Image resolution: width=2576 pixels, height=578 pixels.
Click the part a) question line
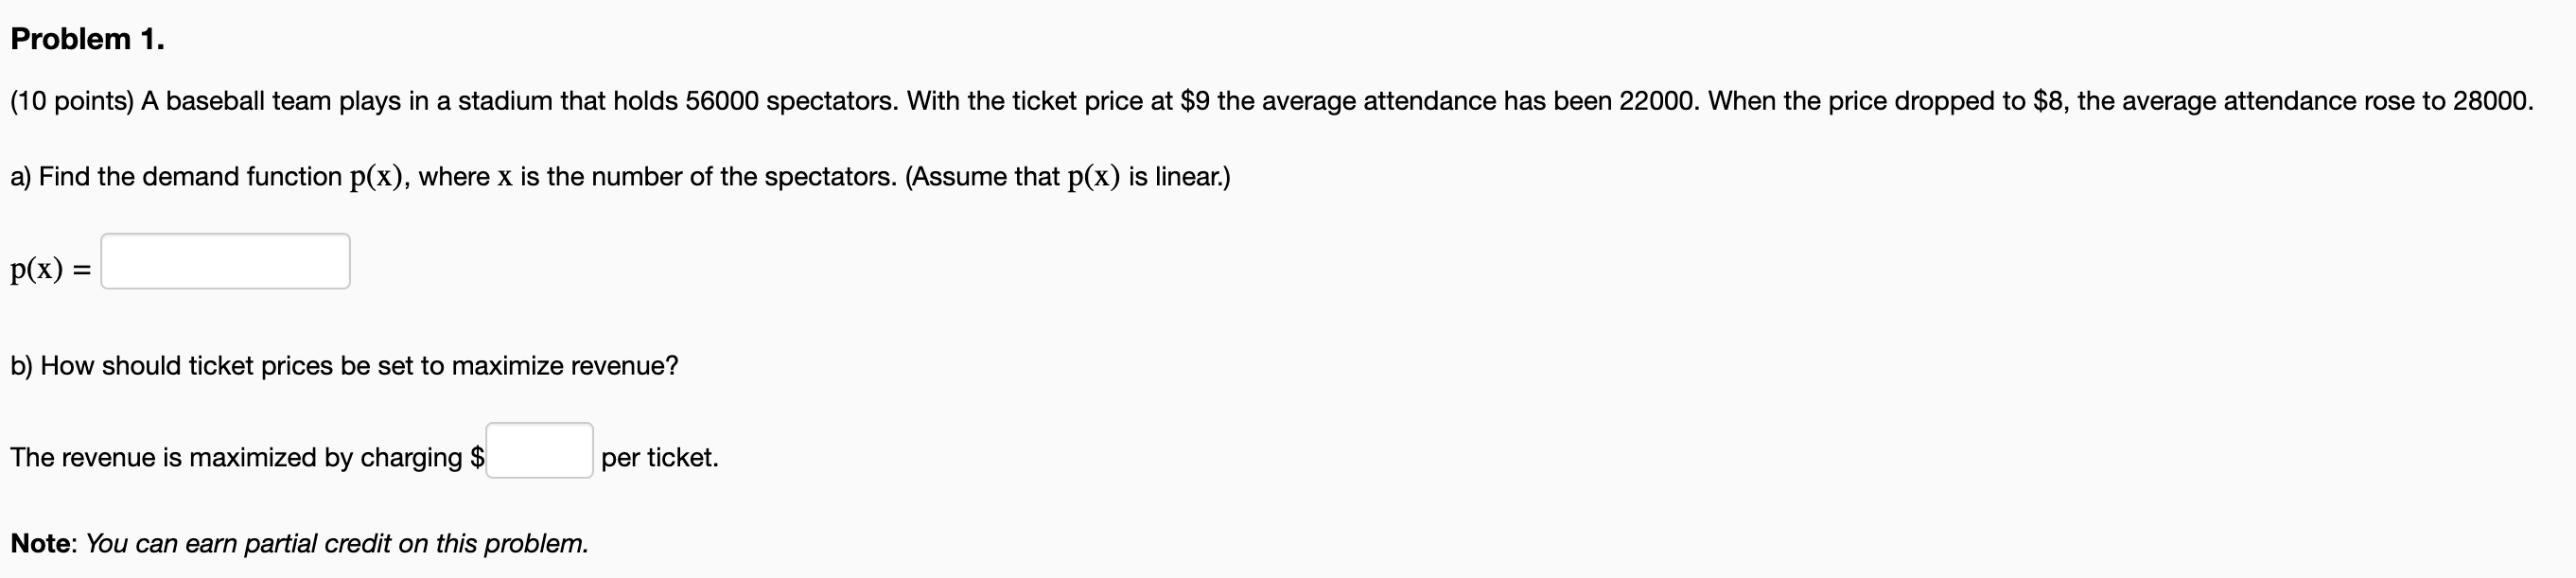(620, 177)
